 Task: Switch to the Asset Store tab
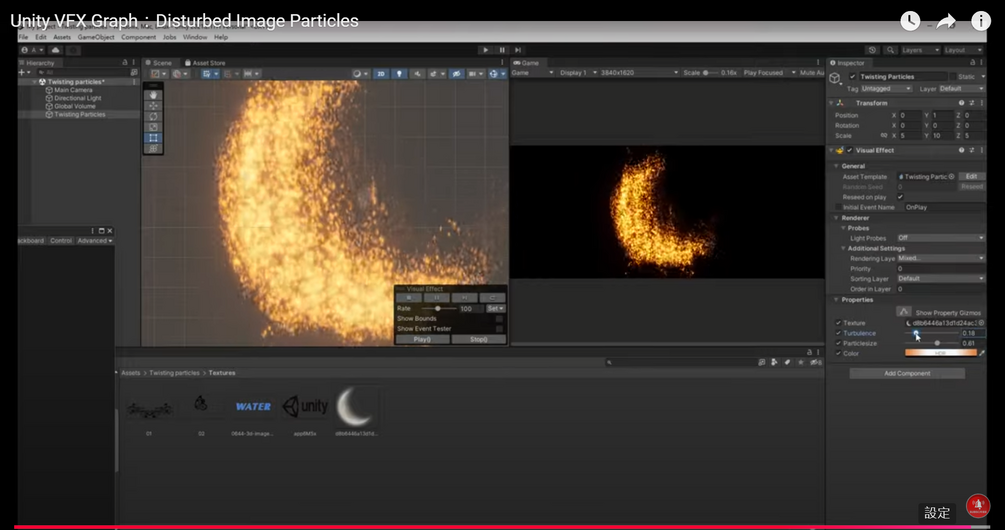click(x=204, y=63)
